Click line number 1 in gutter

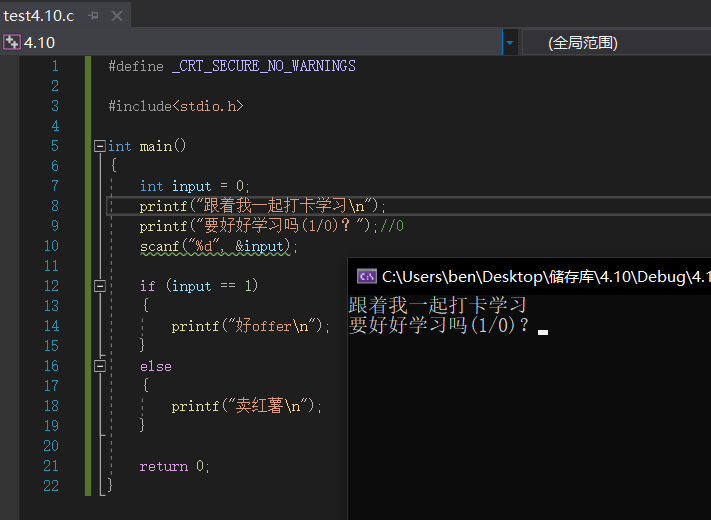point(55,66)
